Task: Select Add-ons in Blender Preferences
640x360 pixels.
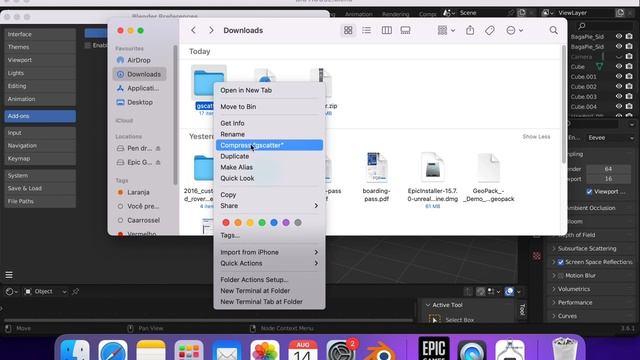Action: click(x=40, y=116)
